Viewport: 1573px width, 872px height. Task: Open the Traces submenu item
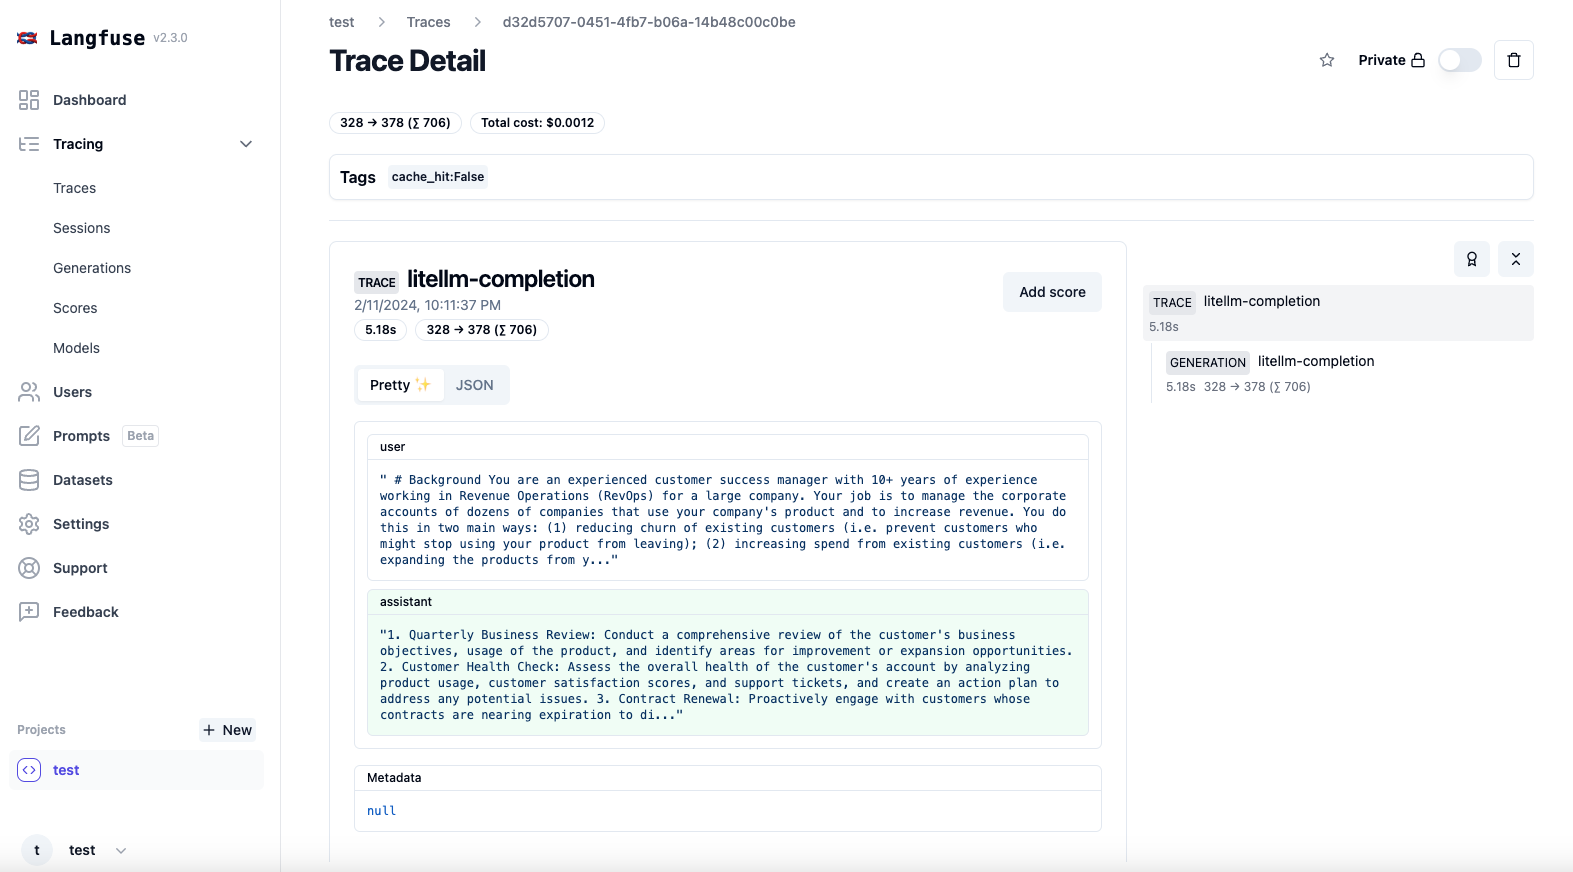75,188
